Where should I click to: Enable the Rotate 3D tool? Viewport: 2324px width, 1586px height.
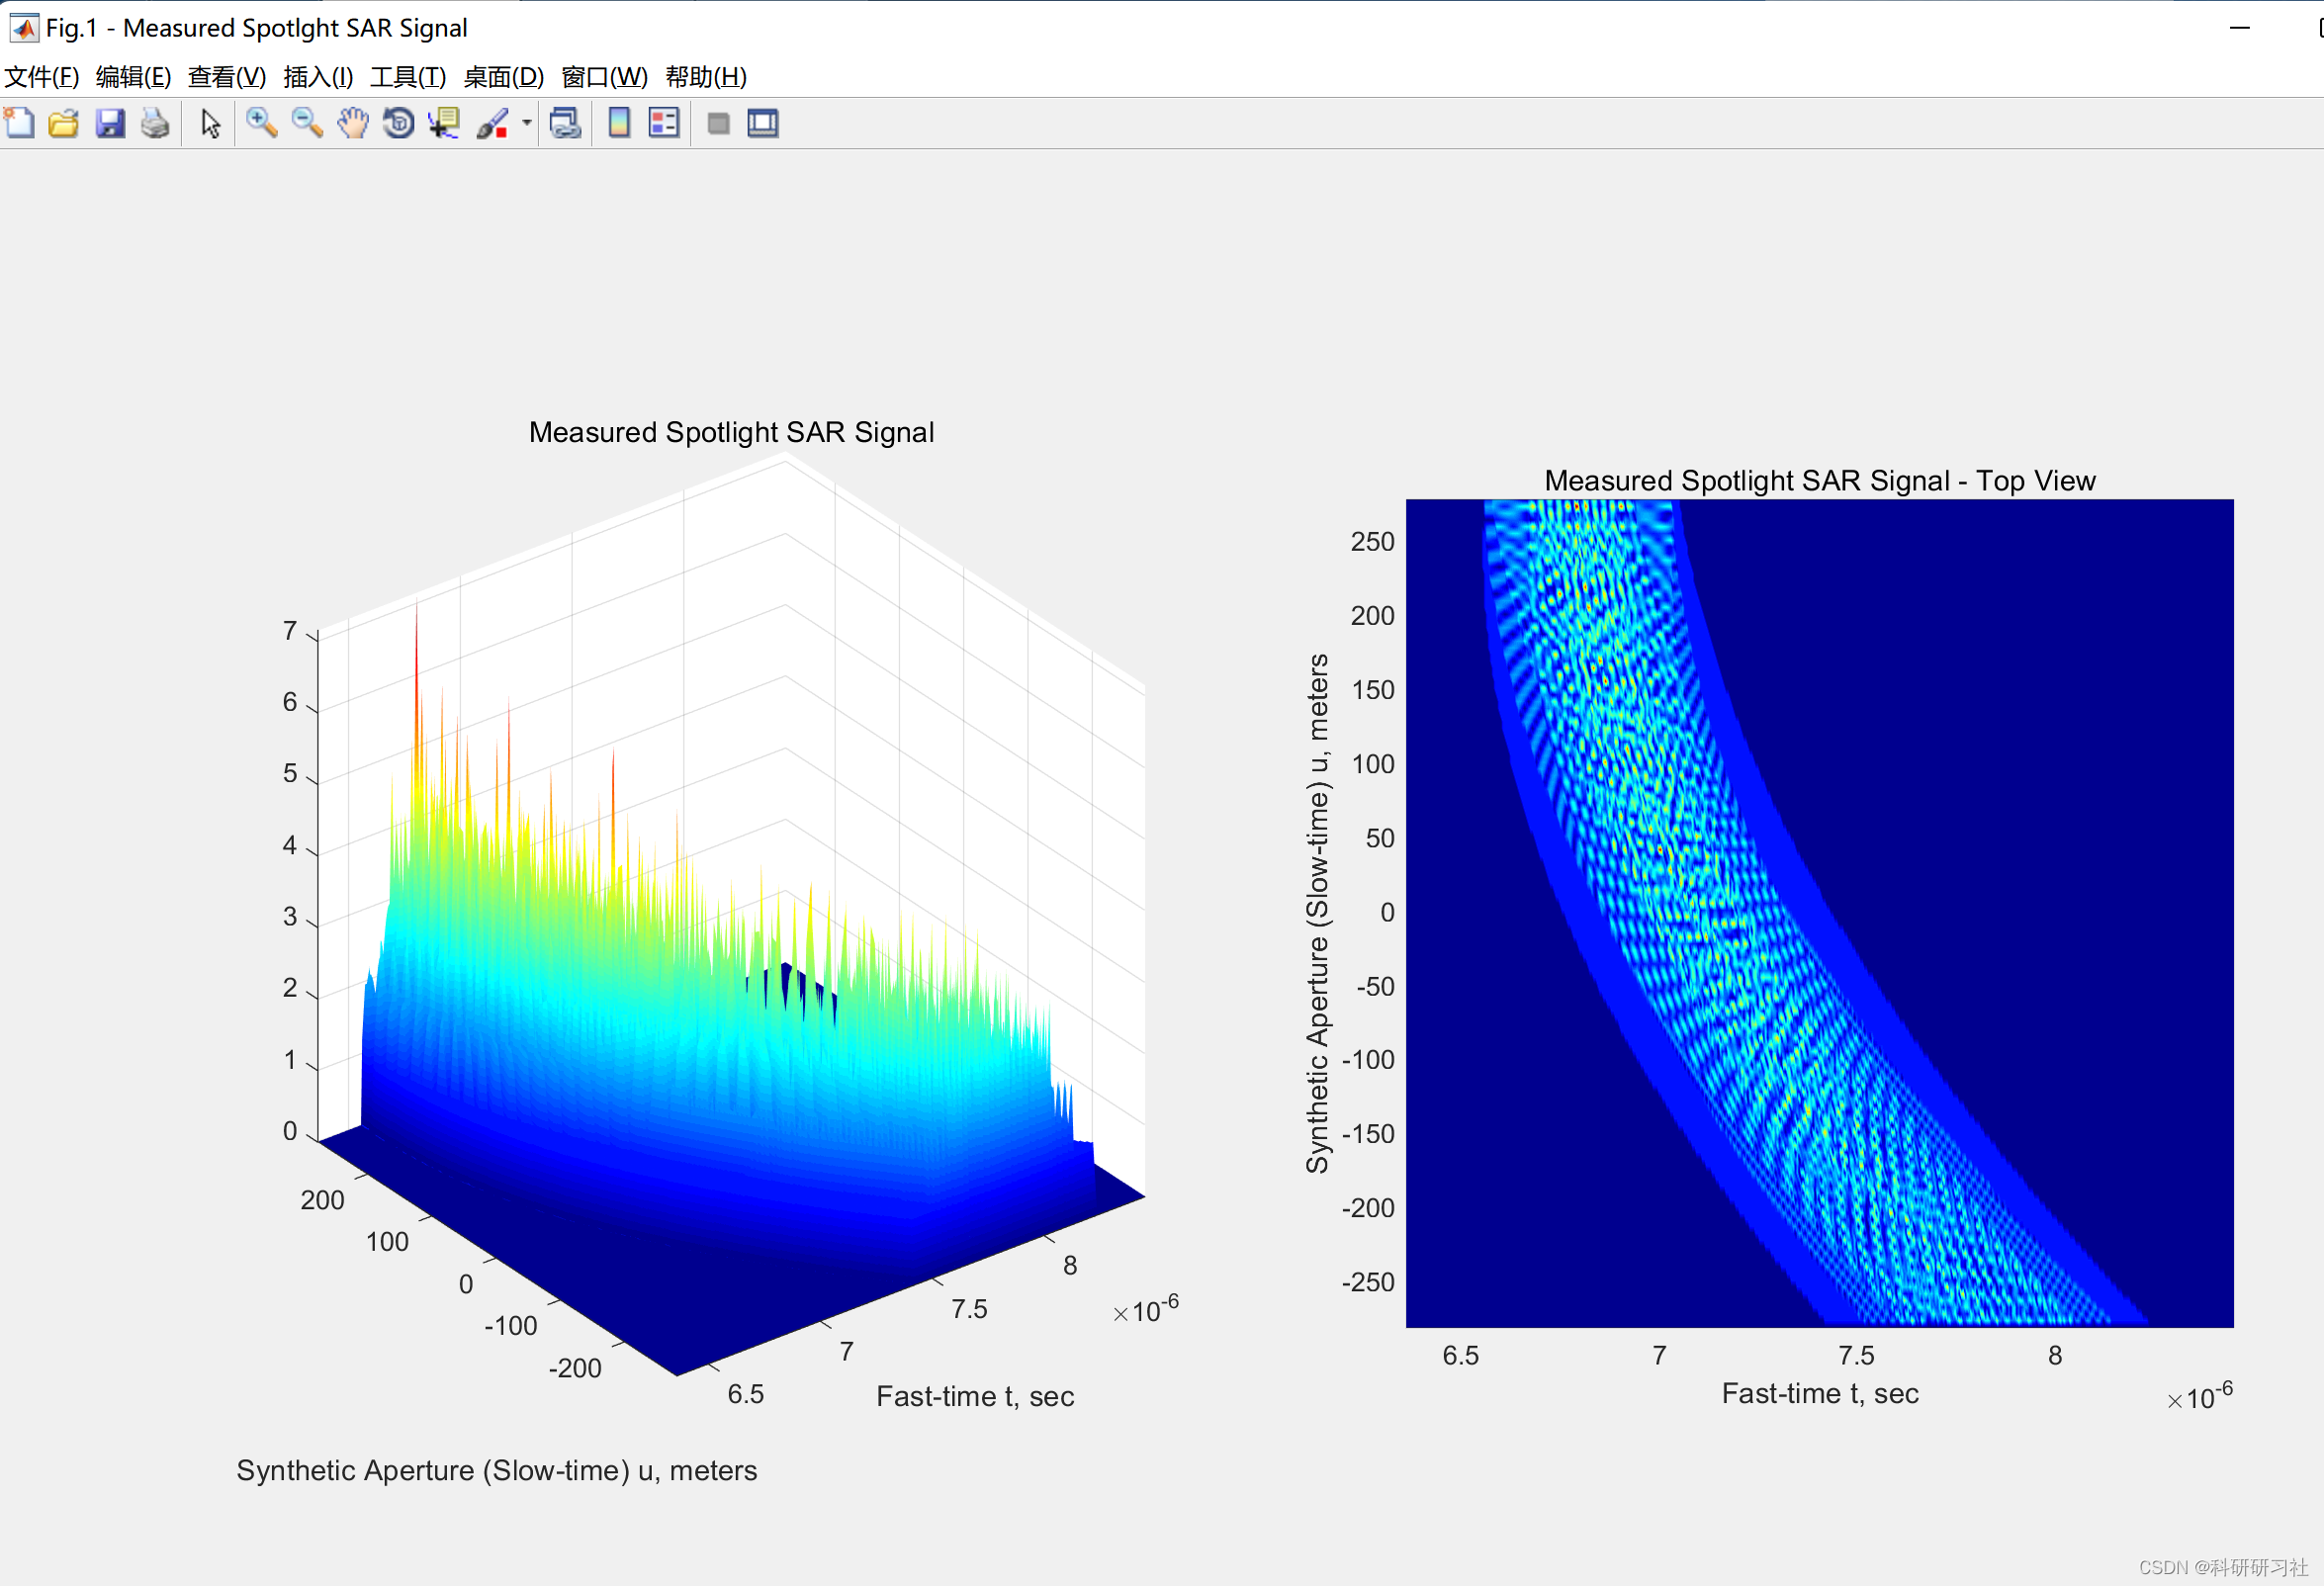pos(398,123)
